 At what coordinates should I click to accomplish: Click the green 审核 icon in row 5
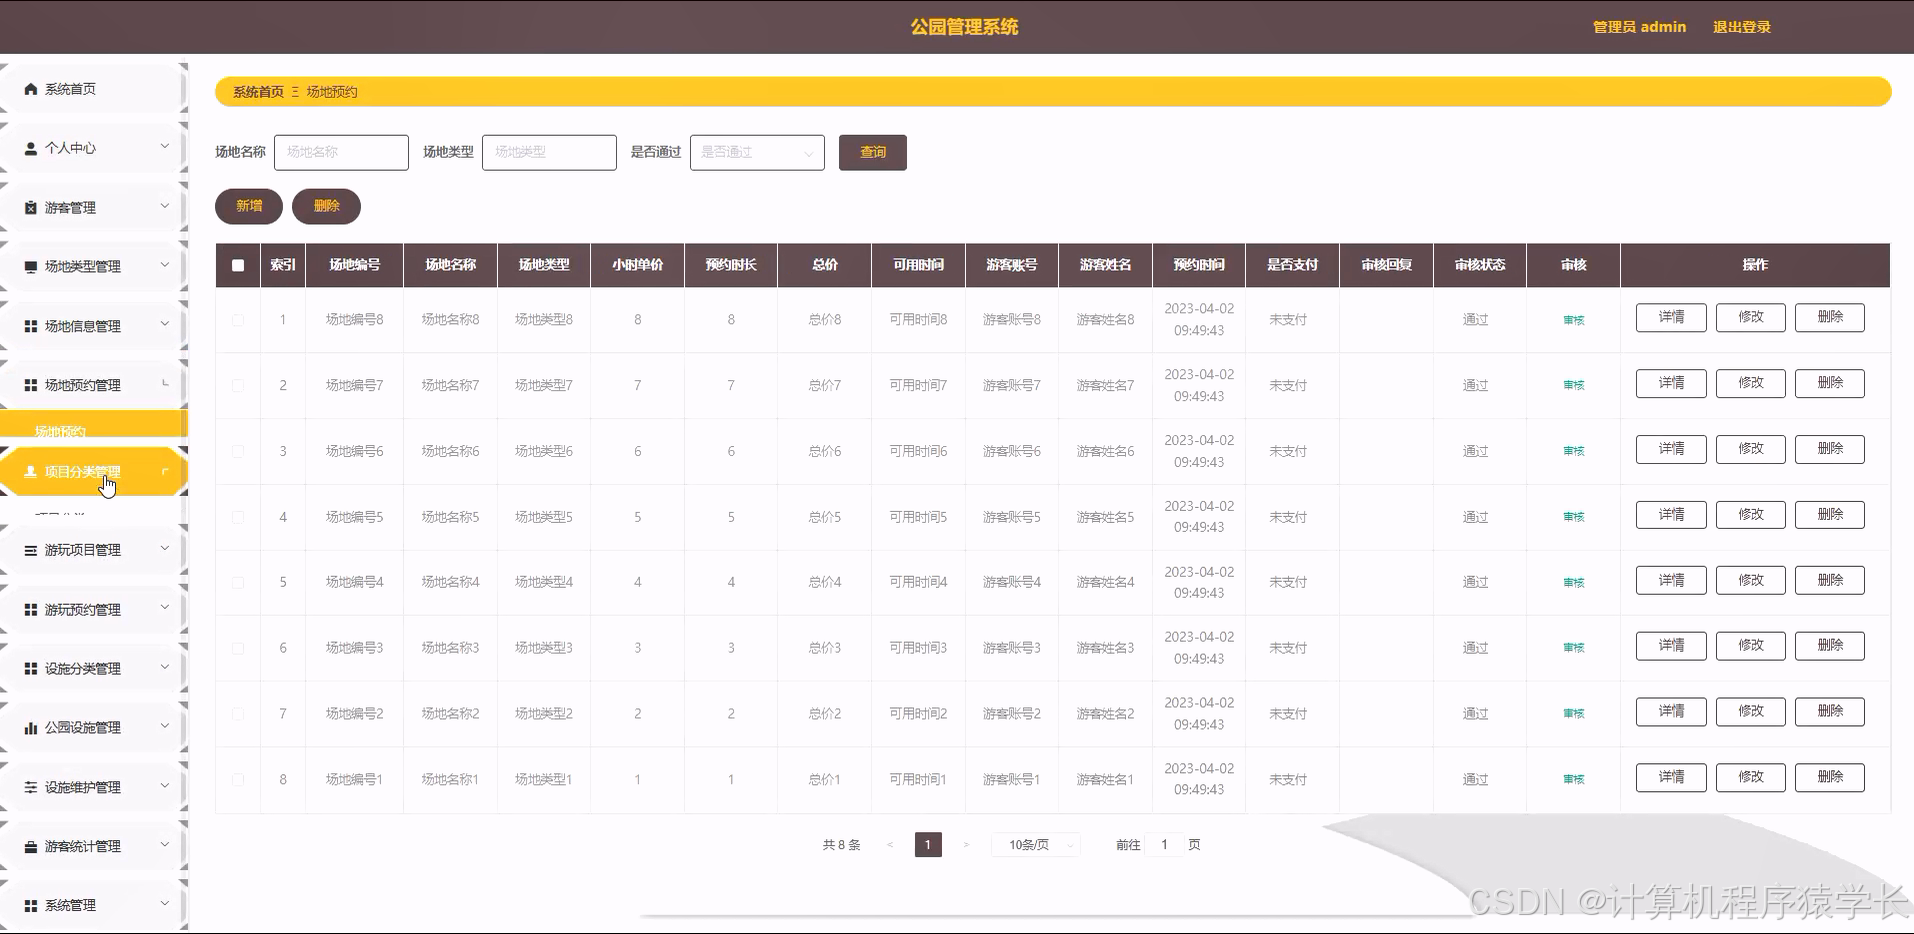tap(1574, 582)
